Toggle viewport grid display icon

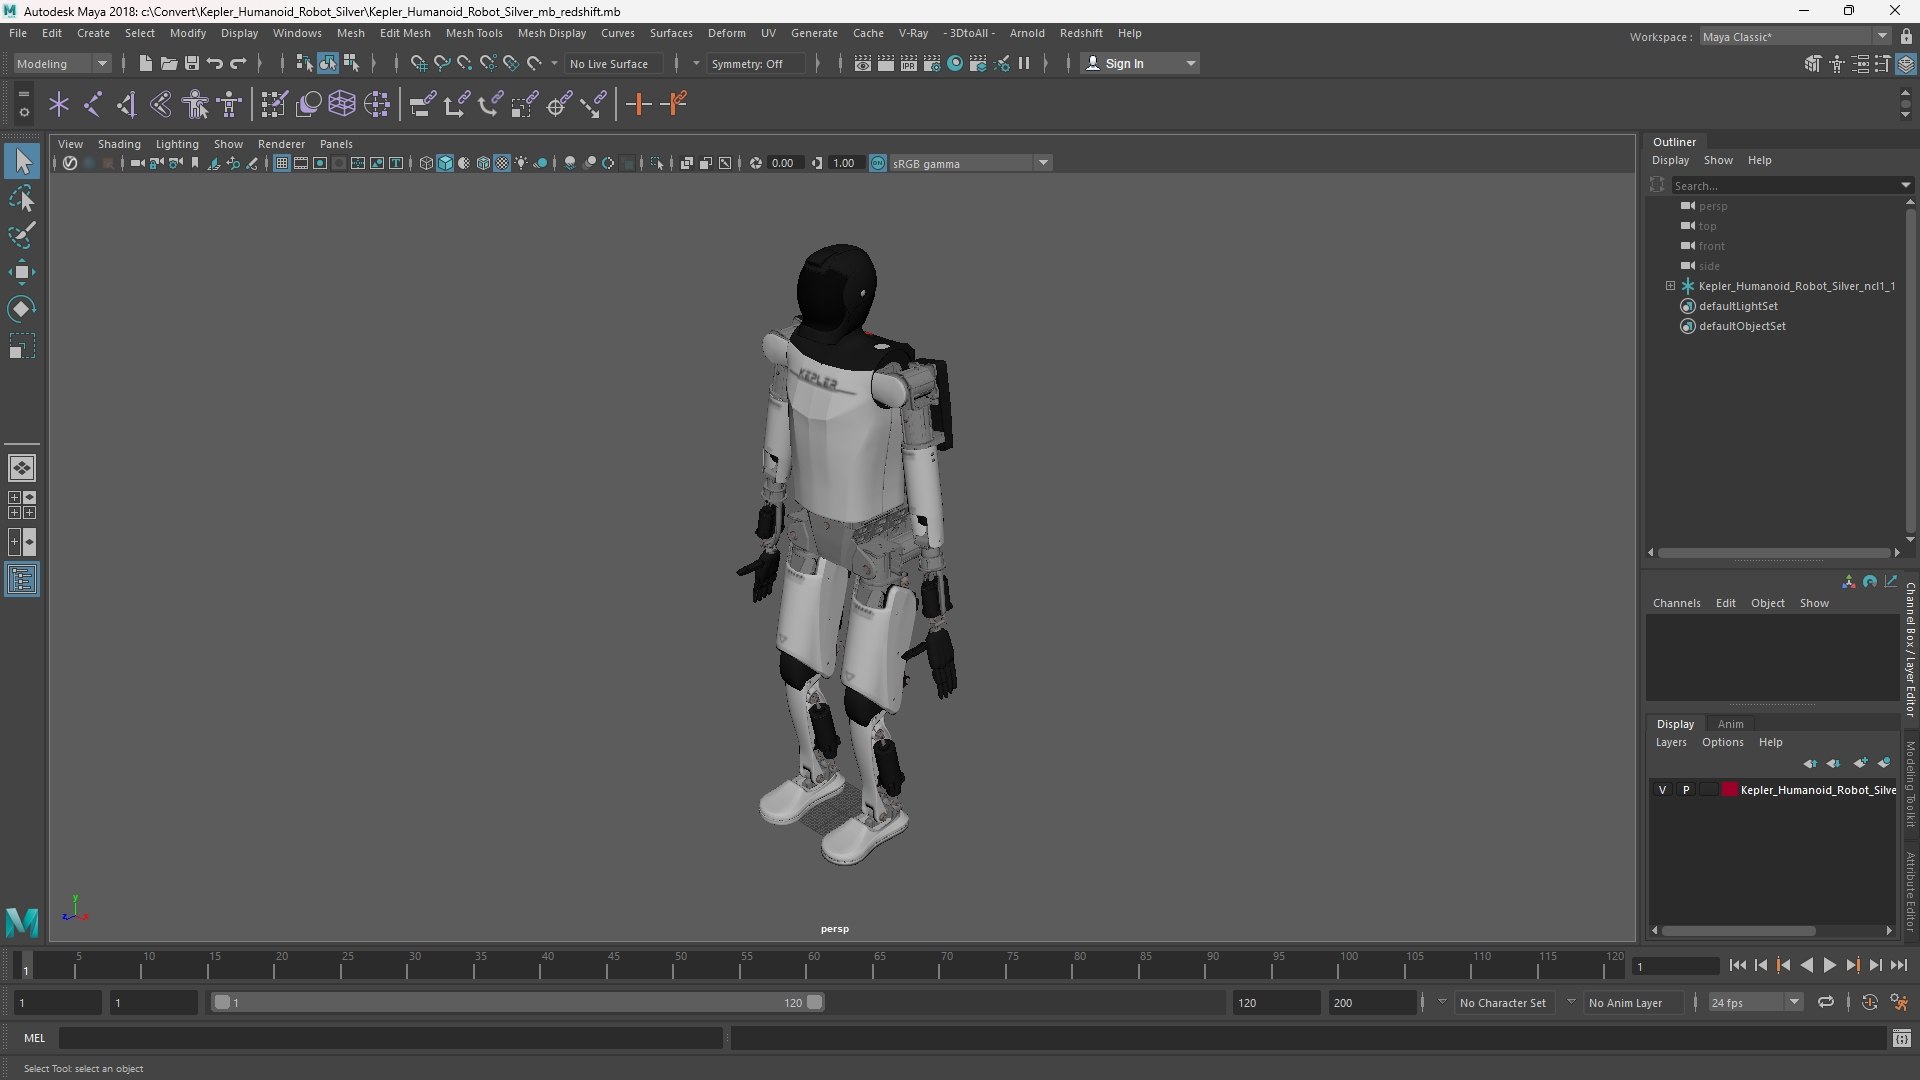point(282,163)
